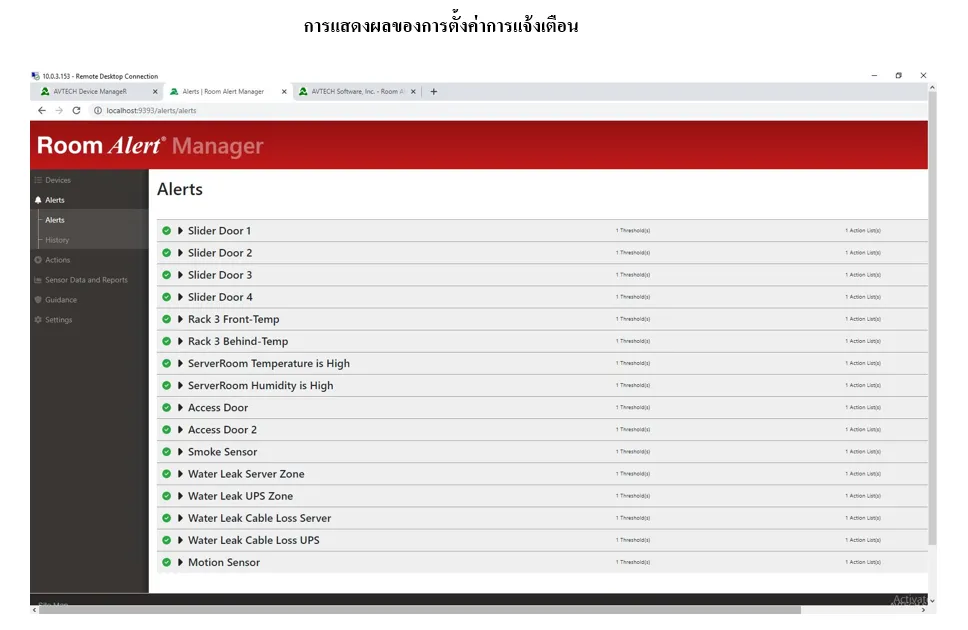Click green status icon for Motion Sensor

point(167,562)
